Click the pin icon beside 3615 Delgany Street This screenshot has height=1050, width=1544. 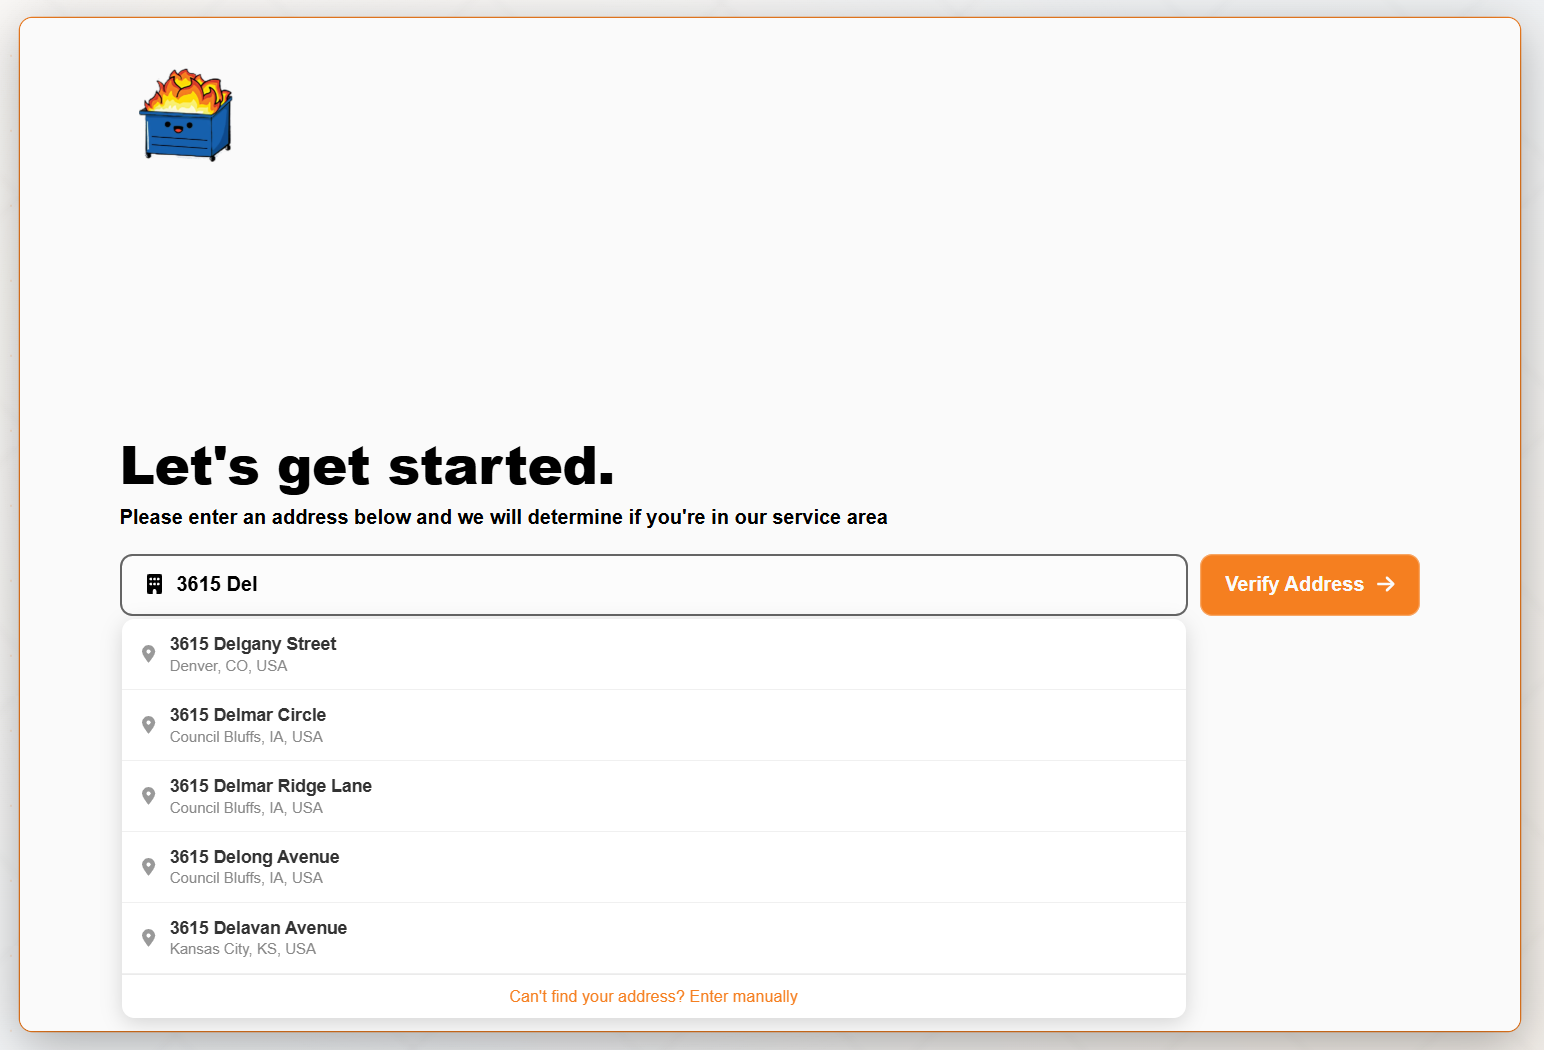[x=148, y=654]
